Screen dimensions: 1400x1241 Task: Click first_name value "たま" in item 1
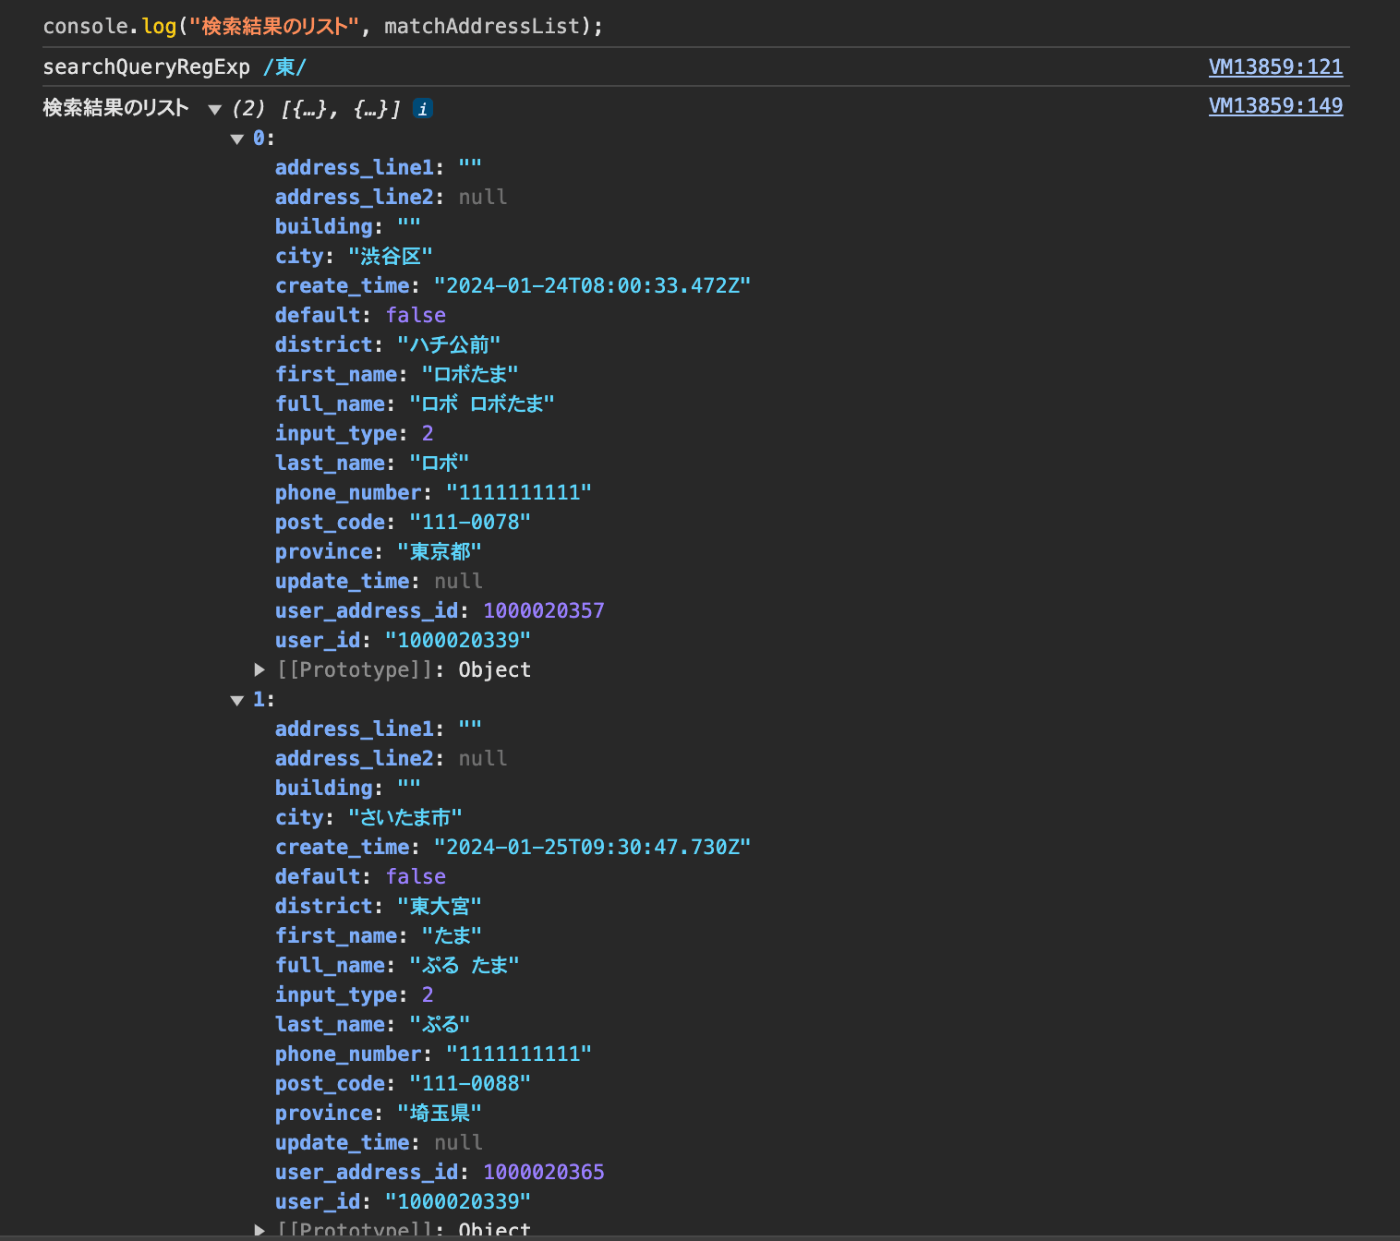[452, 935]
